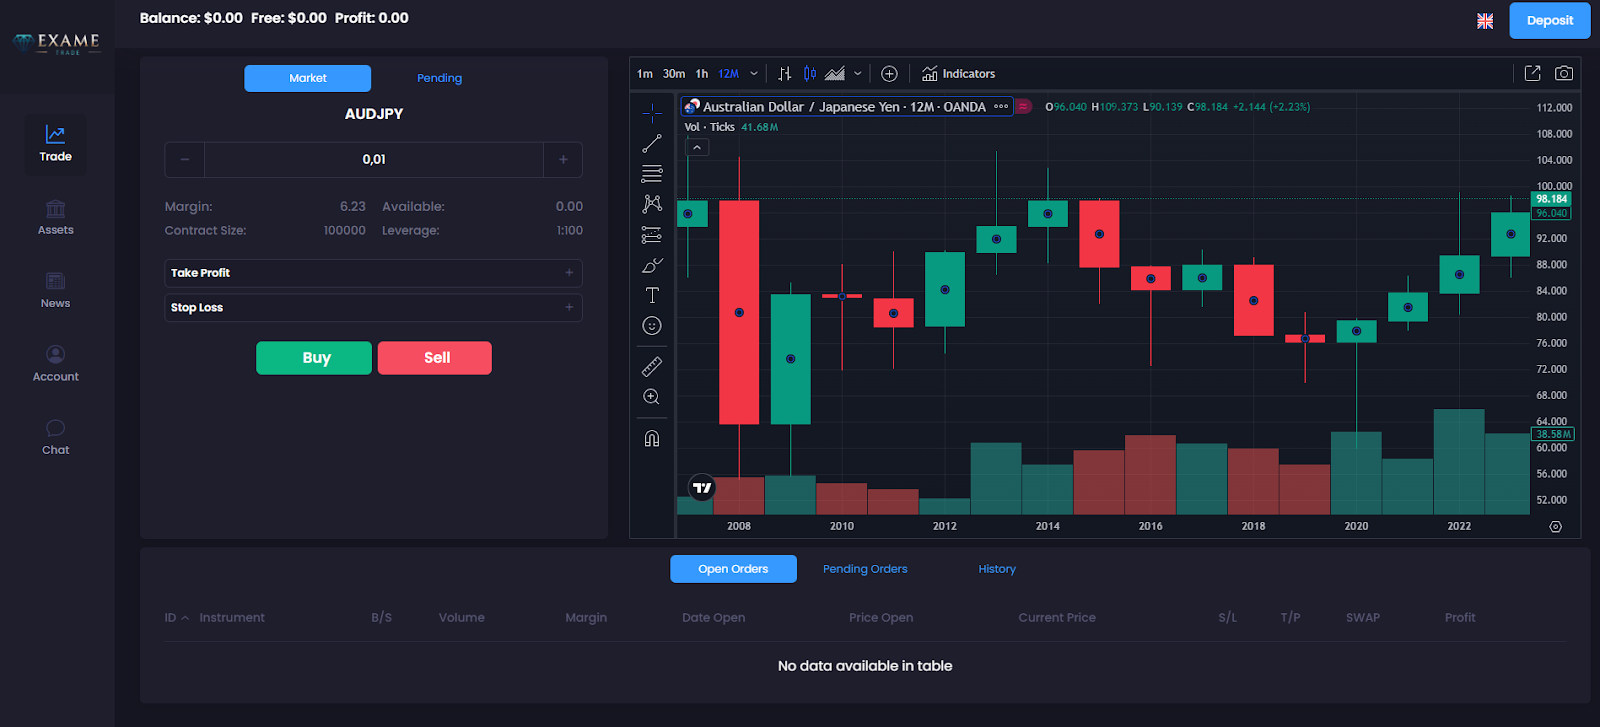Screen dimensions: 1600x727
Task: Open the News section in sidebar
Action: click(56, 290)
